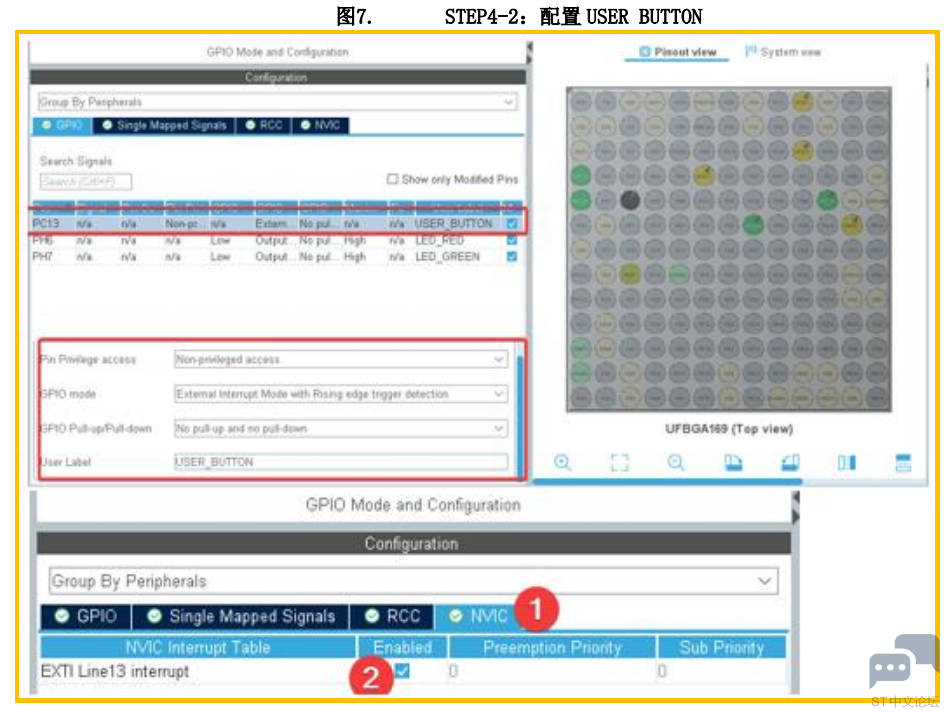This screenshot has height=717, width=948.
Task: Click the NVIC Interrupt Table column header
Action: (198, 647)
